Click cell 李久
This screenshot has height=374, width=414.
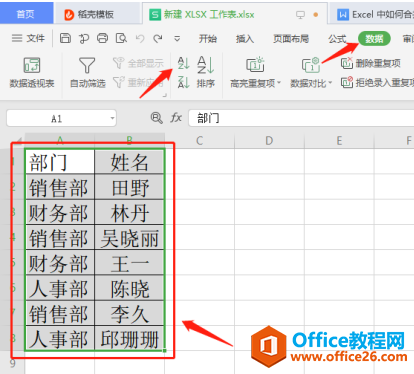[129, 313]
